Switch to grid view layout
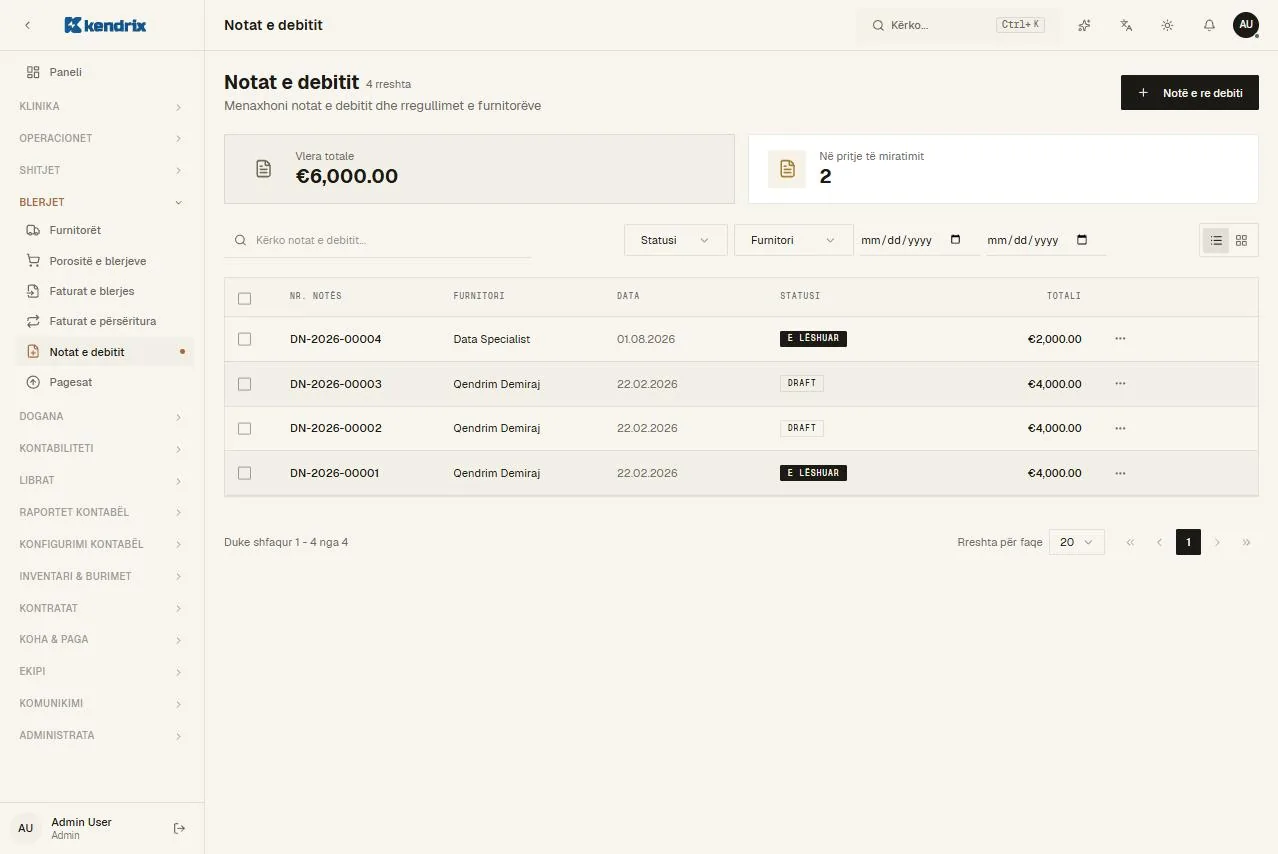This screenshot has height=854, width=1278. pos(1242,240)
